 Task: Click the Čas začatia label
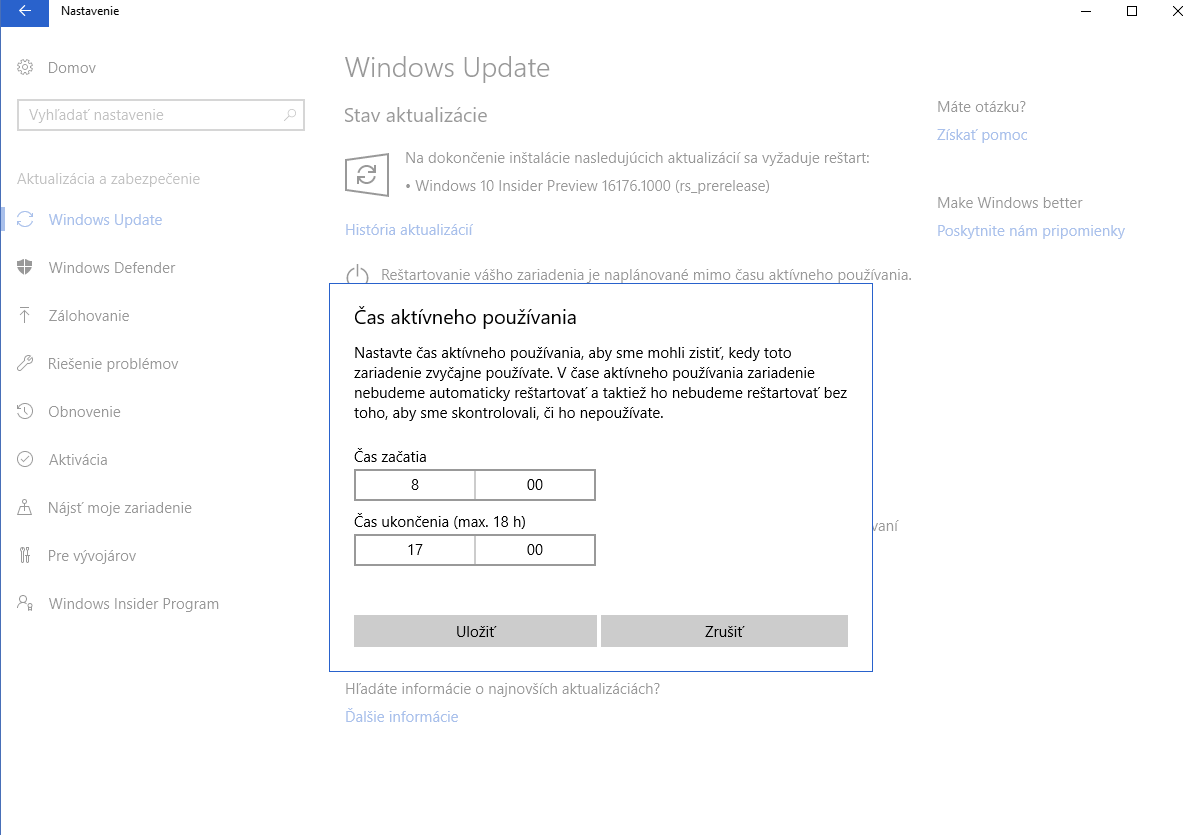pos(390,457)
